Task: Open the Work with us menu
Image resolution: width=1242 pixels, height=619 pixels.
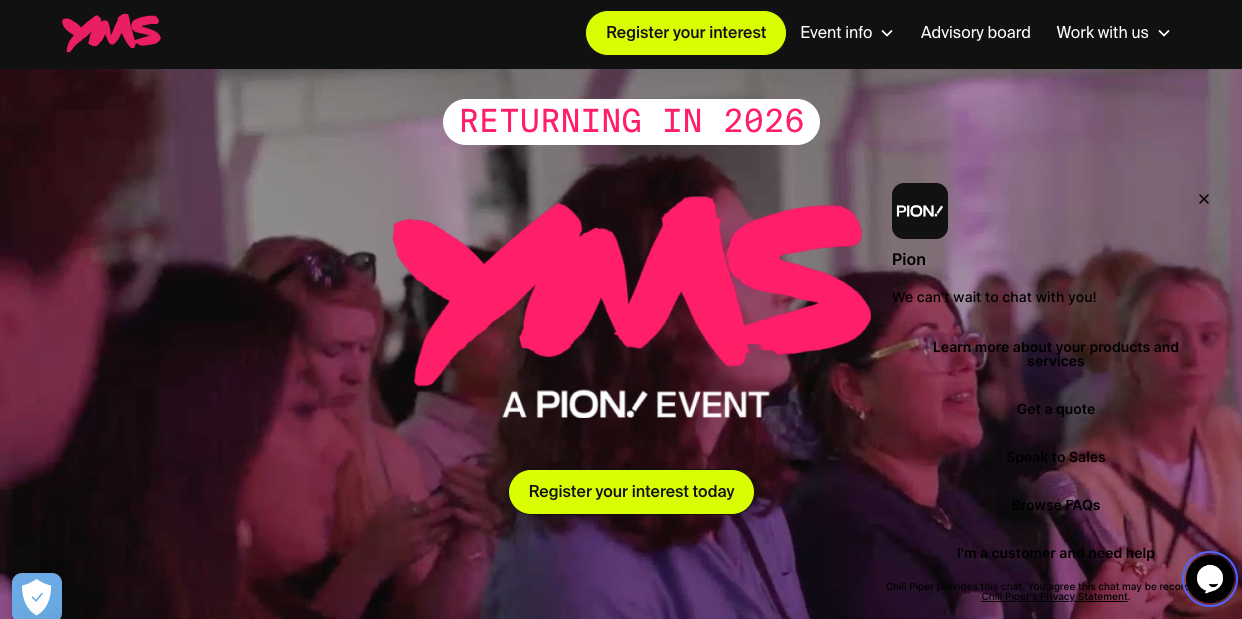Action: pos(1113,33)
